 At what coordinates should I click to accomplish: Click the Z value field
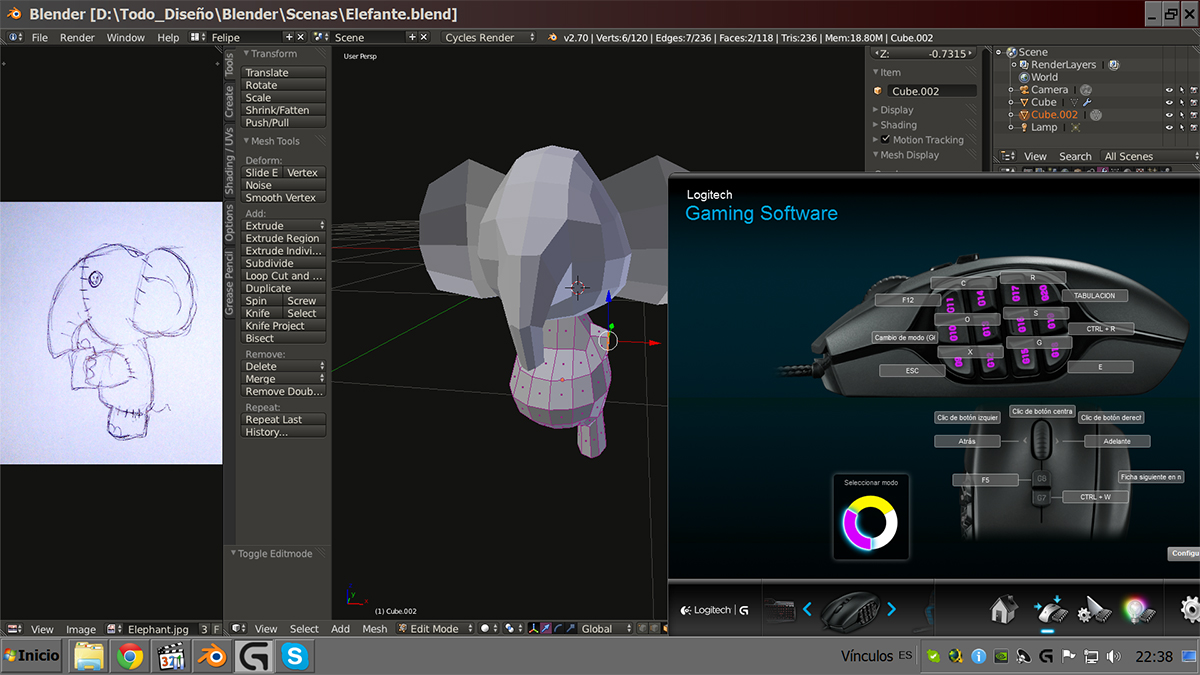tap(924, 54)
